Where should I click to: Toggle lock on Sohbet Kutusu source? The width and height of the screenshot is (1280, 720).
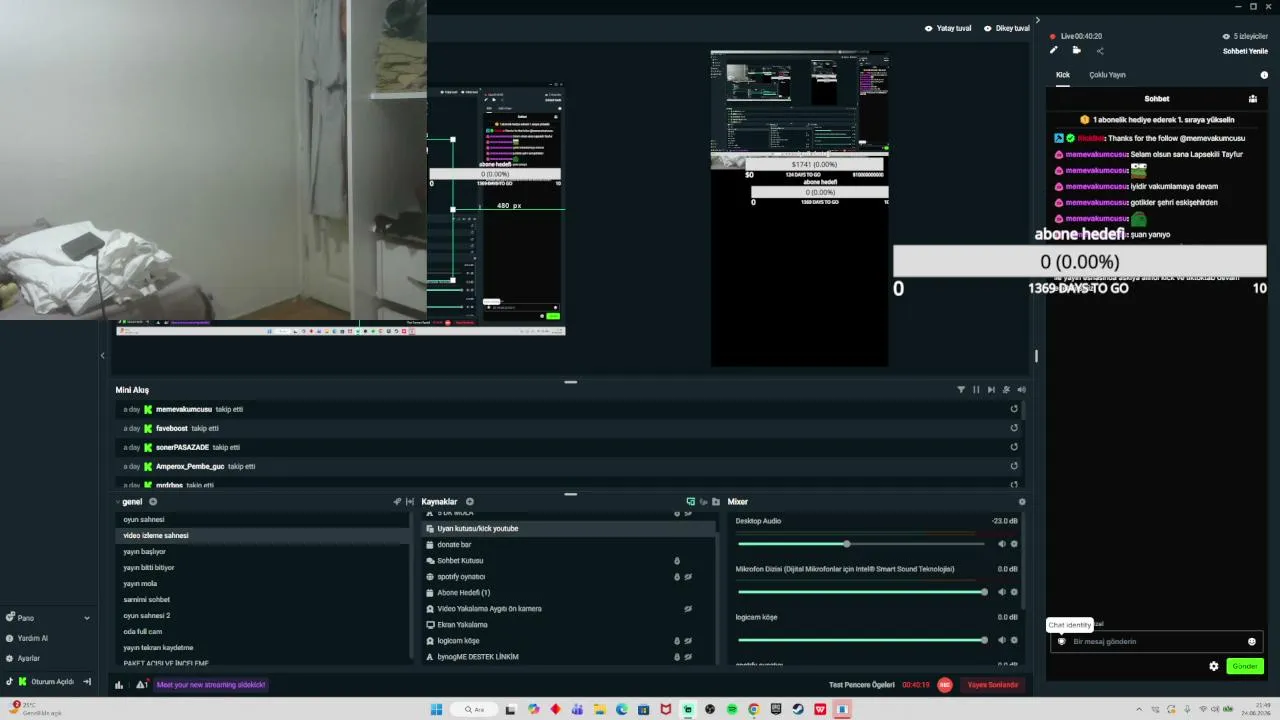click(x=677, y=561)
